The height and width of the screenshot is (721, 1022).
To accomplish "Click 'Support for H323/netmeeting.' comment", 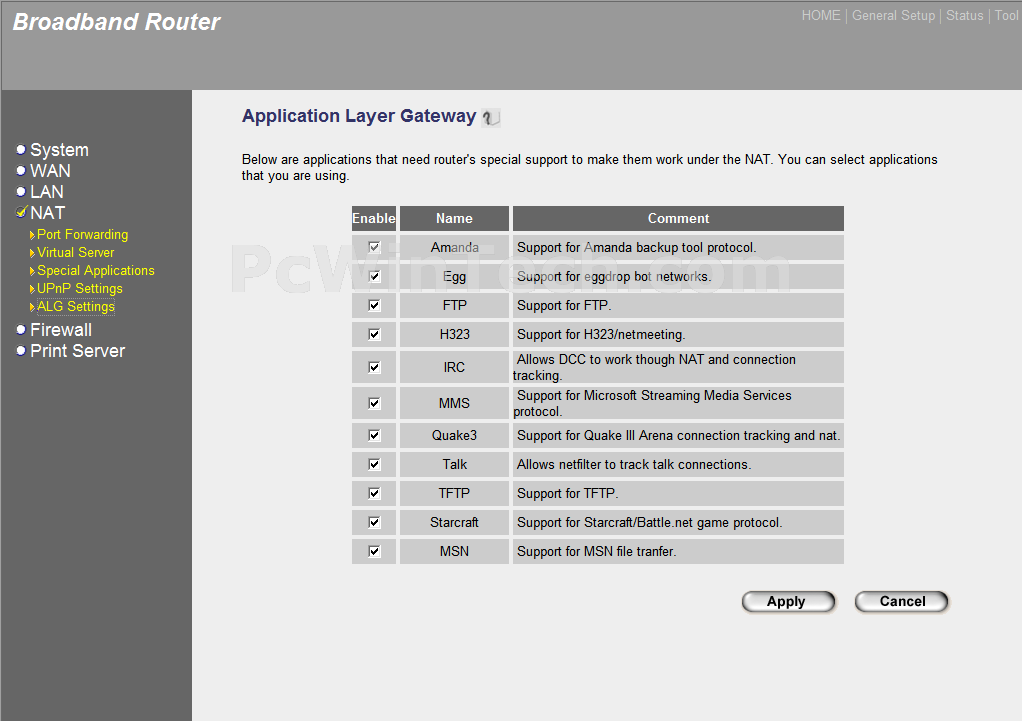I will (601, 334).
